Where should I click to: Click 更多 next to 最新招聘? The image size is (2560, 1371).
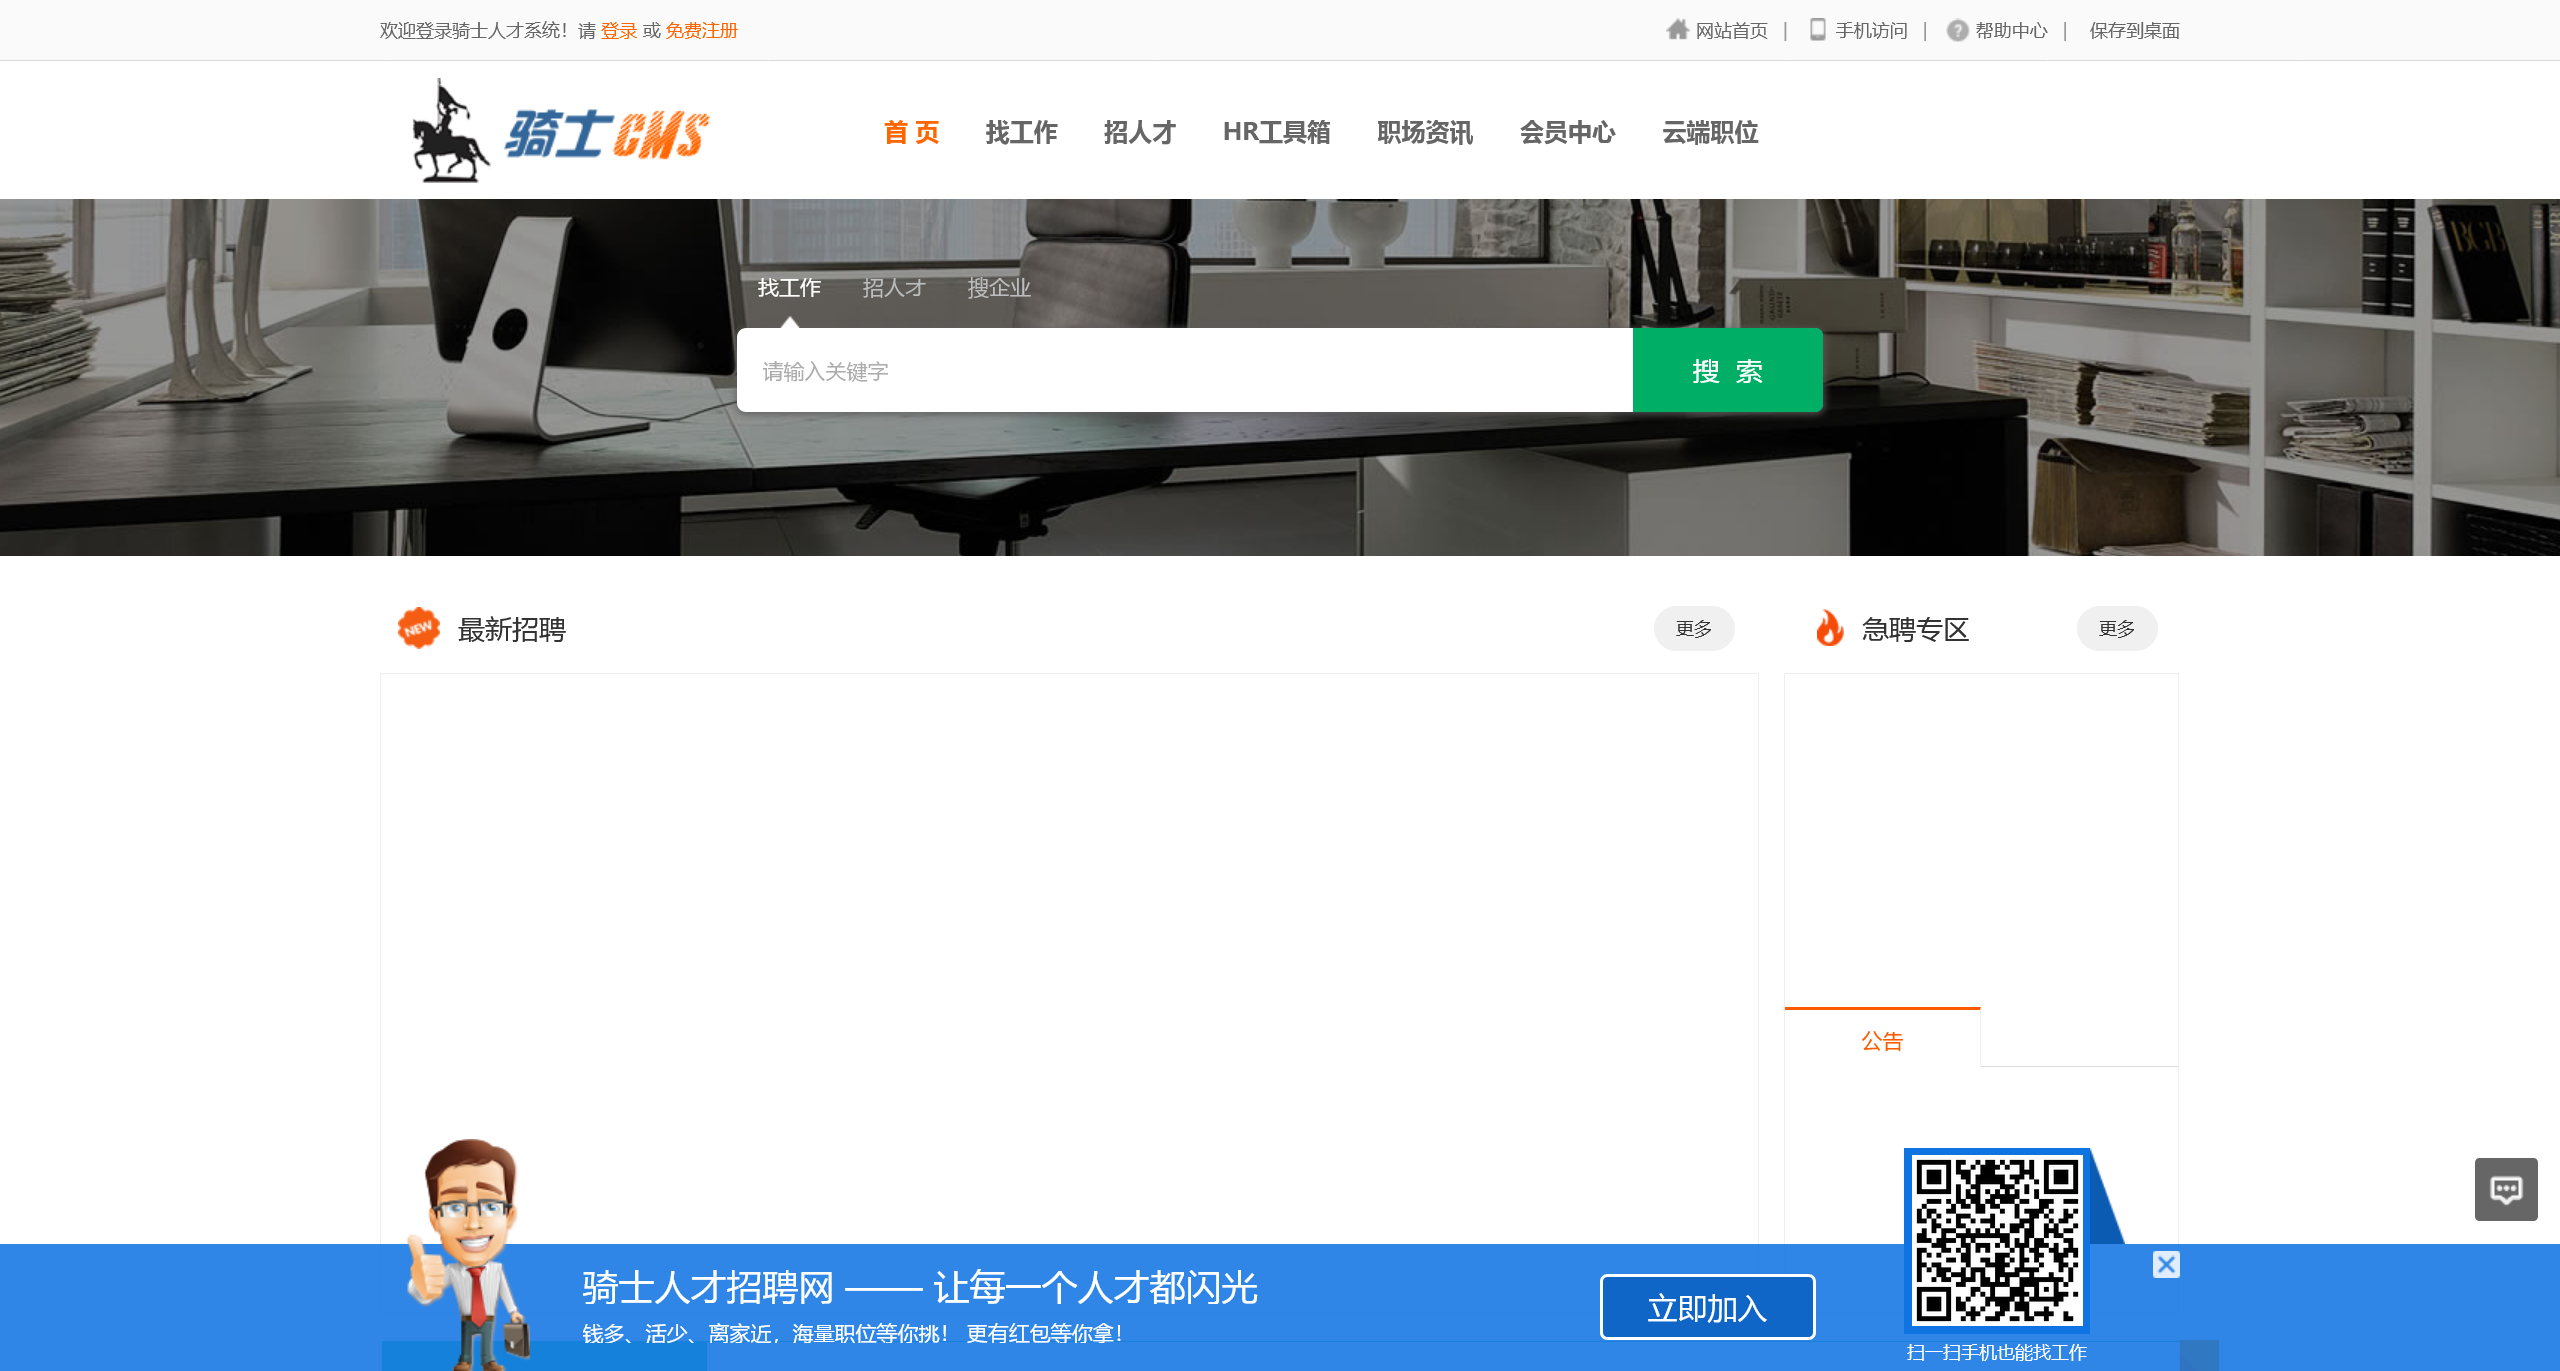pyautogui.click(x=1693, y=628)
